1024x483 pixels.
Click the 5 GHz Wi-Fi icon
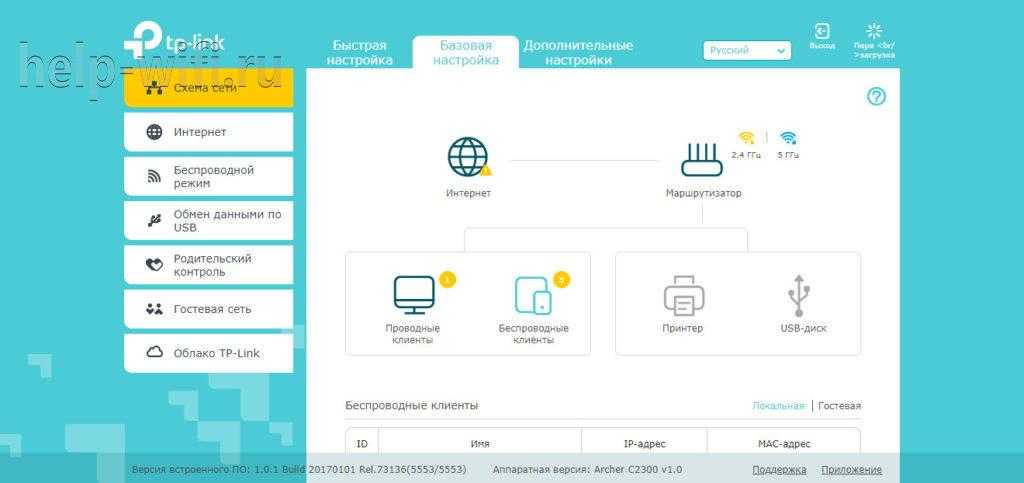[x=788, y=138]
